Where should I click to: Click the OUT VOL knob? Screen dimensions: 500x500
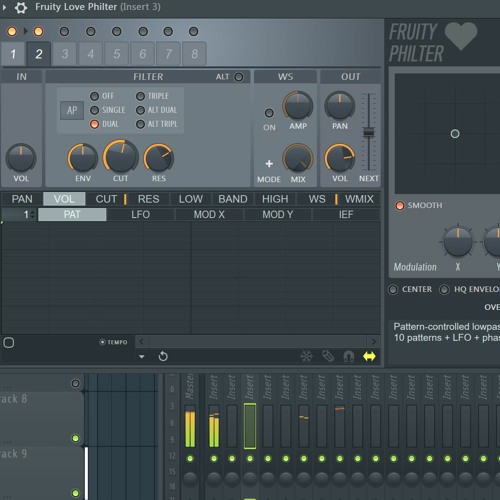(x=340, y=158)
